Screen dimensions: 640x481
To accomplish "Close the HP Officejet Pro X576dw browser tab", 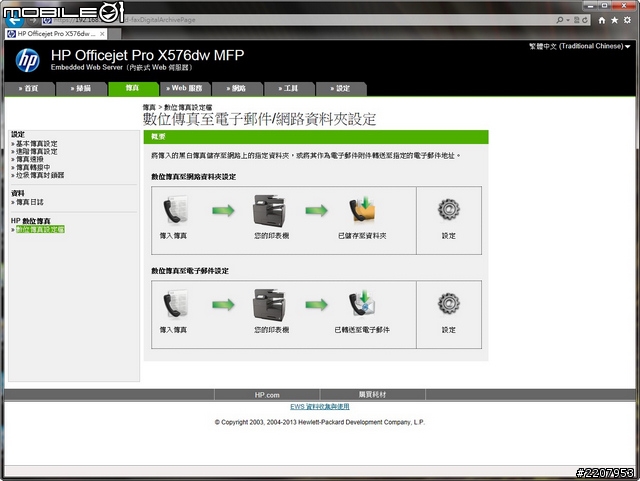I will (x=102, y=34).
